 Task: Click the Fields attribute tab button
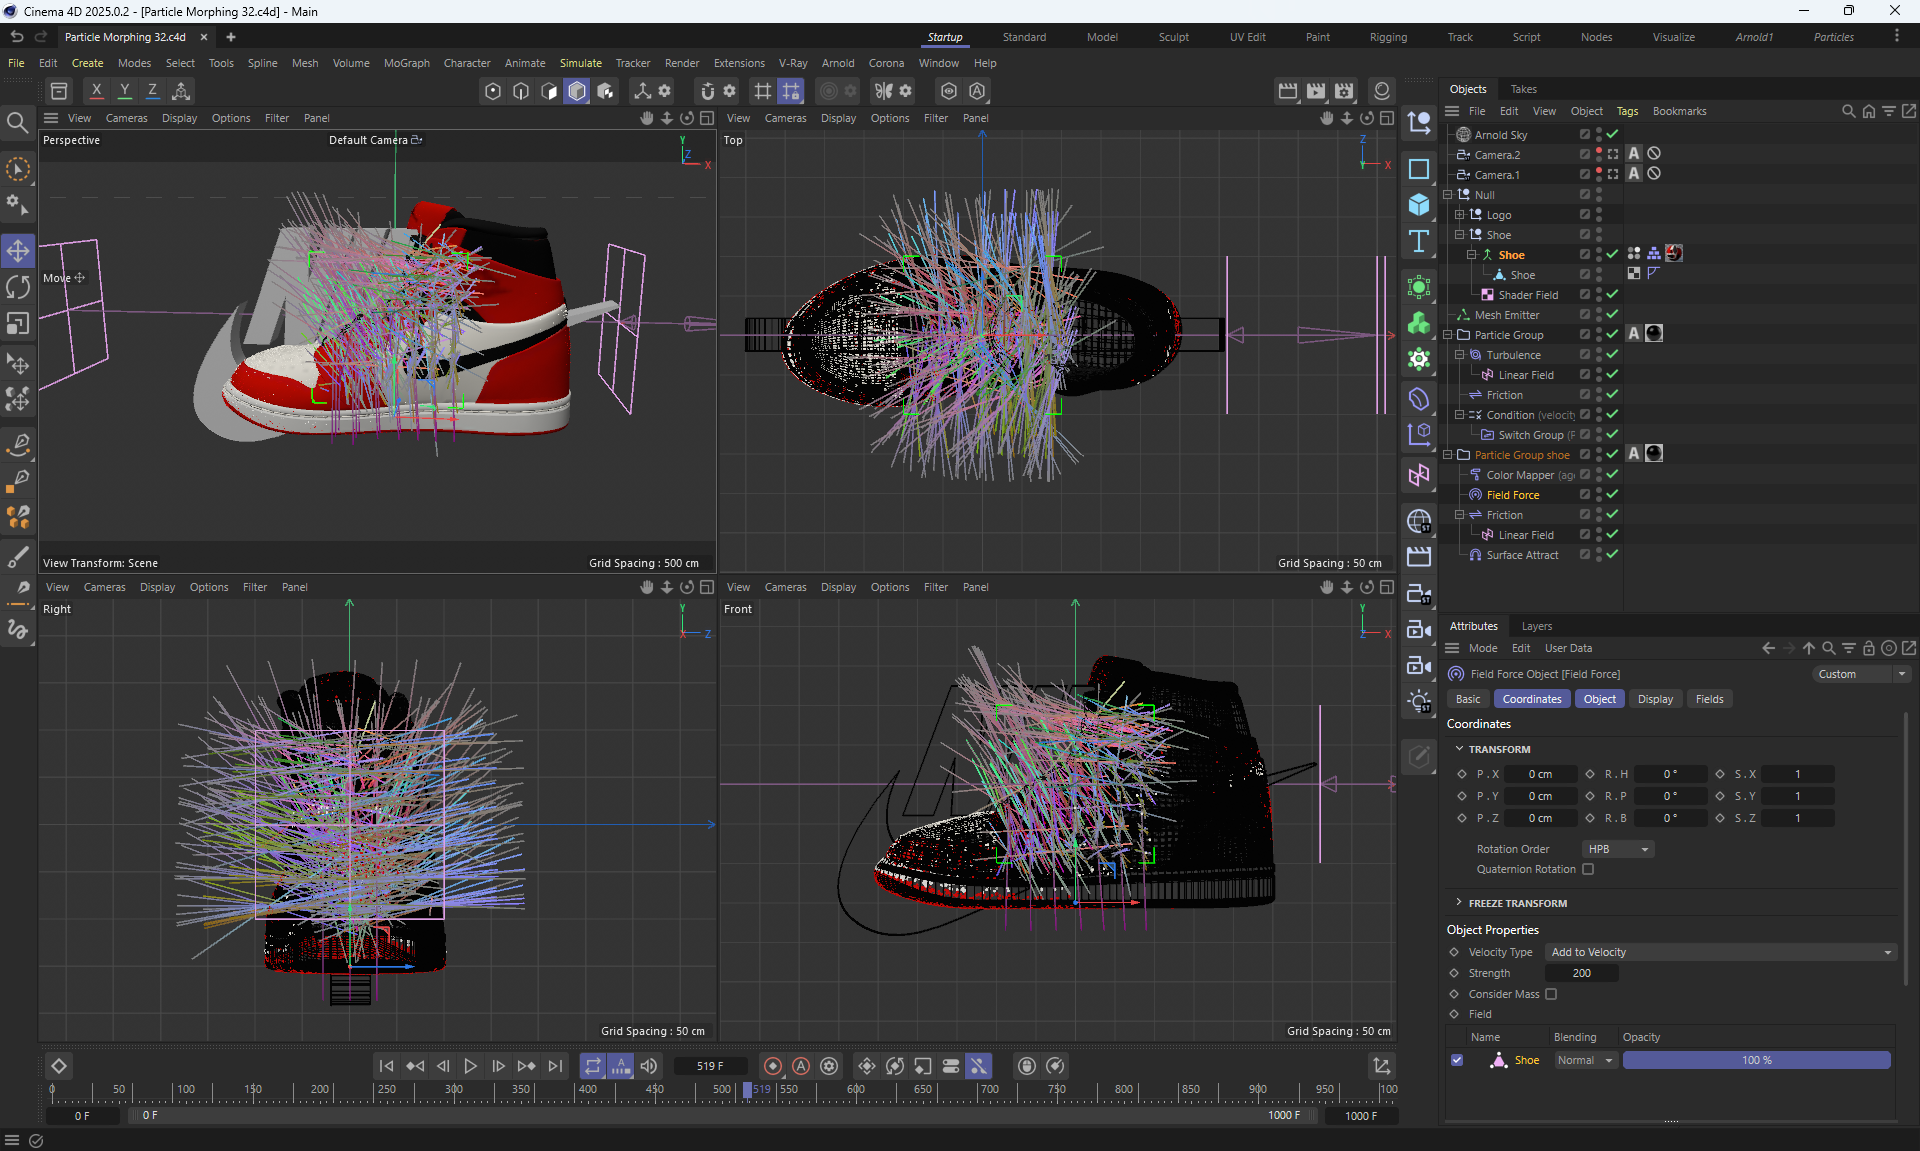tap(1709, 699)
